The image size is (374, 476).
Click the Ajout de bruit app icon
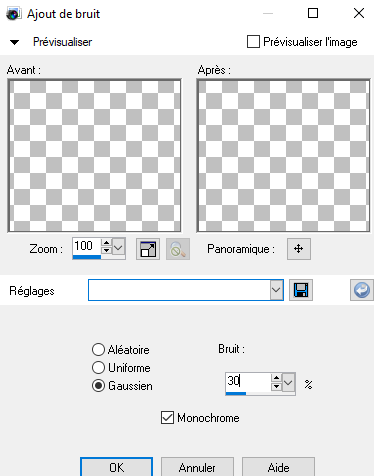point(13,14)
